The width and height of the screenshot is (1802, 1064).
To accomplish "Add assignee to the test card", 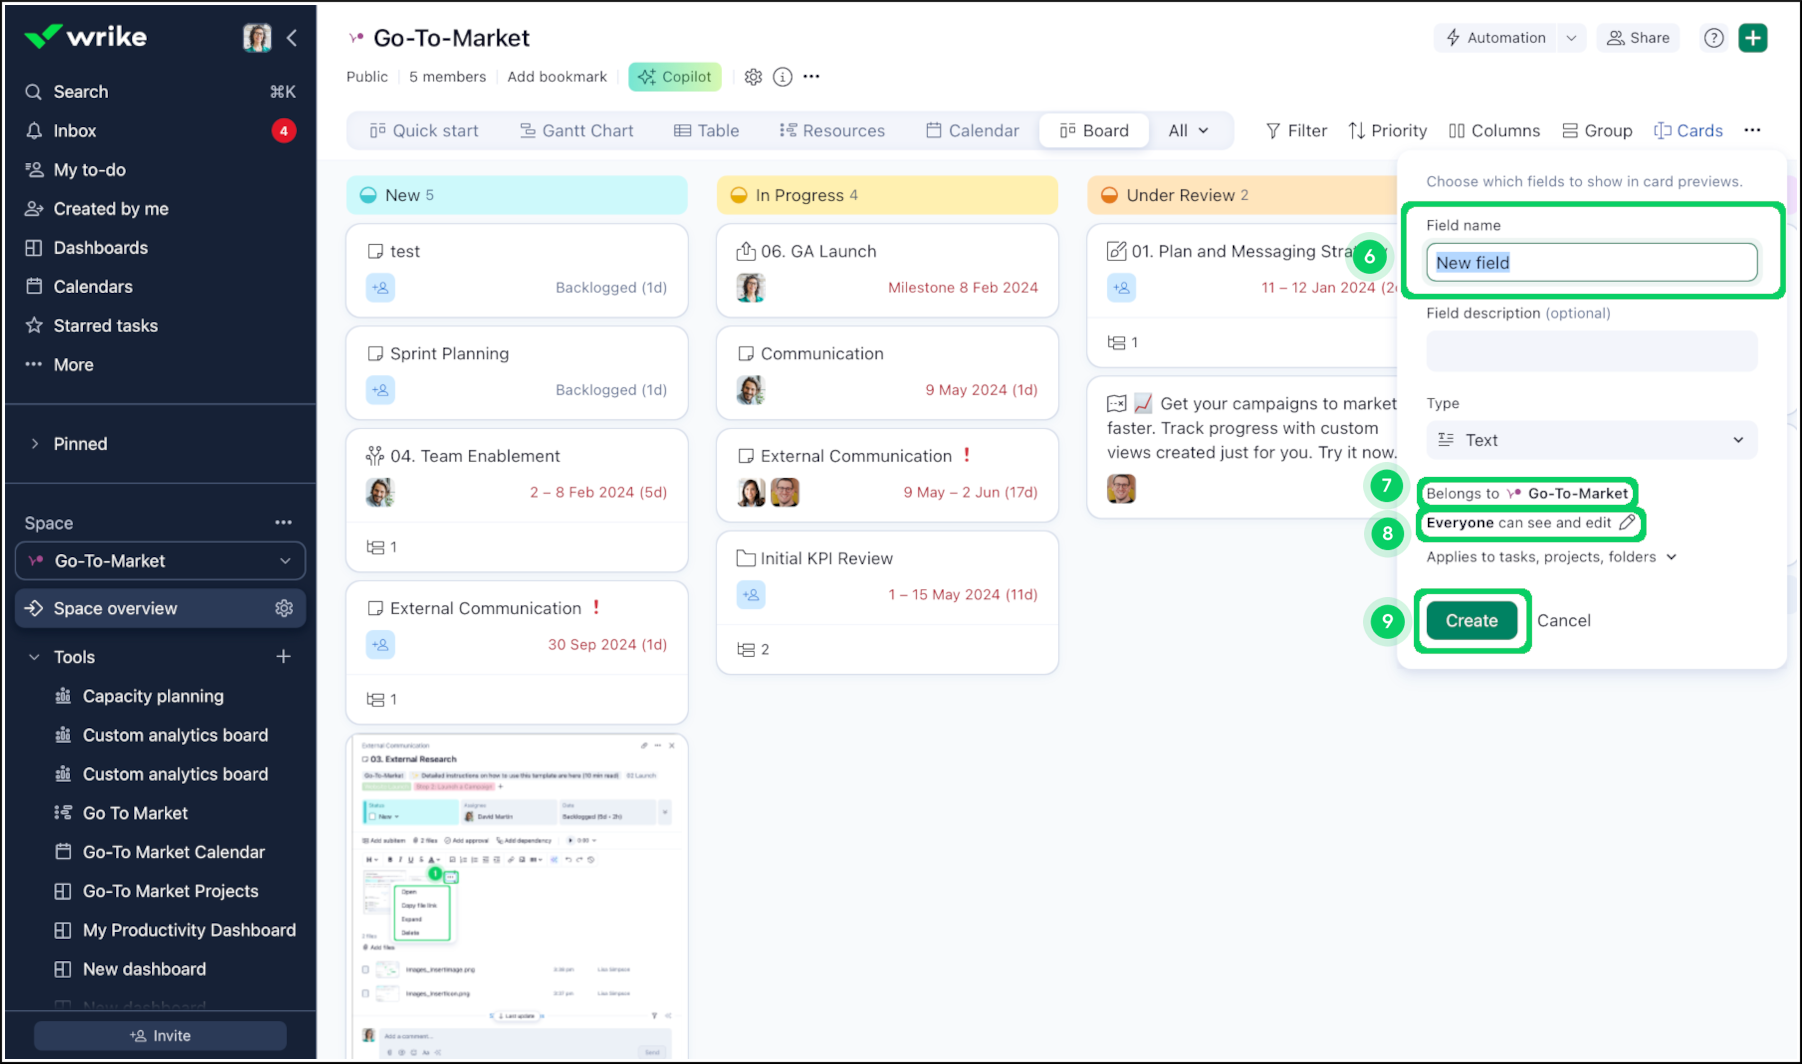I will click(380, 288).
